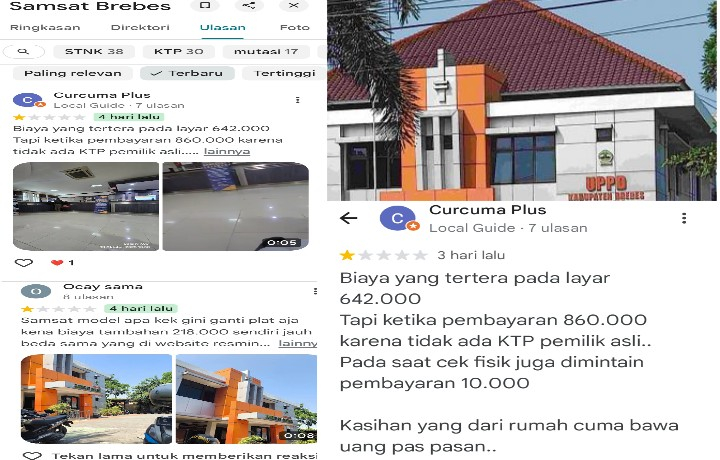Image resolution: width=720 pixels, height=460 pixels.
Task: Expand Curcuma Plus's review with the lainnya link
Action: click(x=227, y=151)
